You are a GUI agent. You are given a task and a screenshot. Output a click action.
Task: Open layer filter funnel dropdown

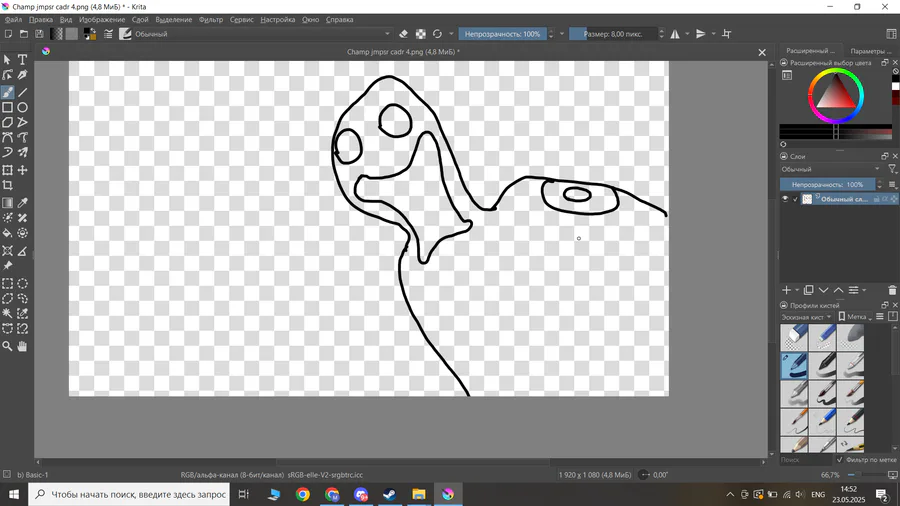893,169
